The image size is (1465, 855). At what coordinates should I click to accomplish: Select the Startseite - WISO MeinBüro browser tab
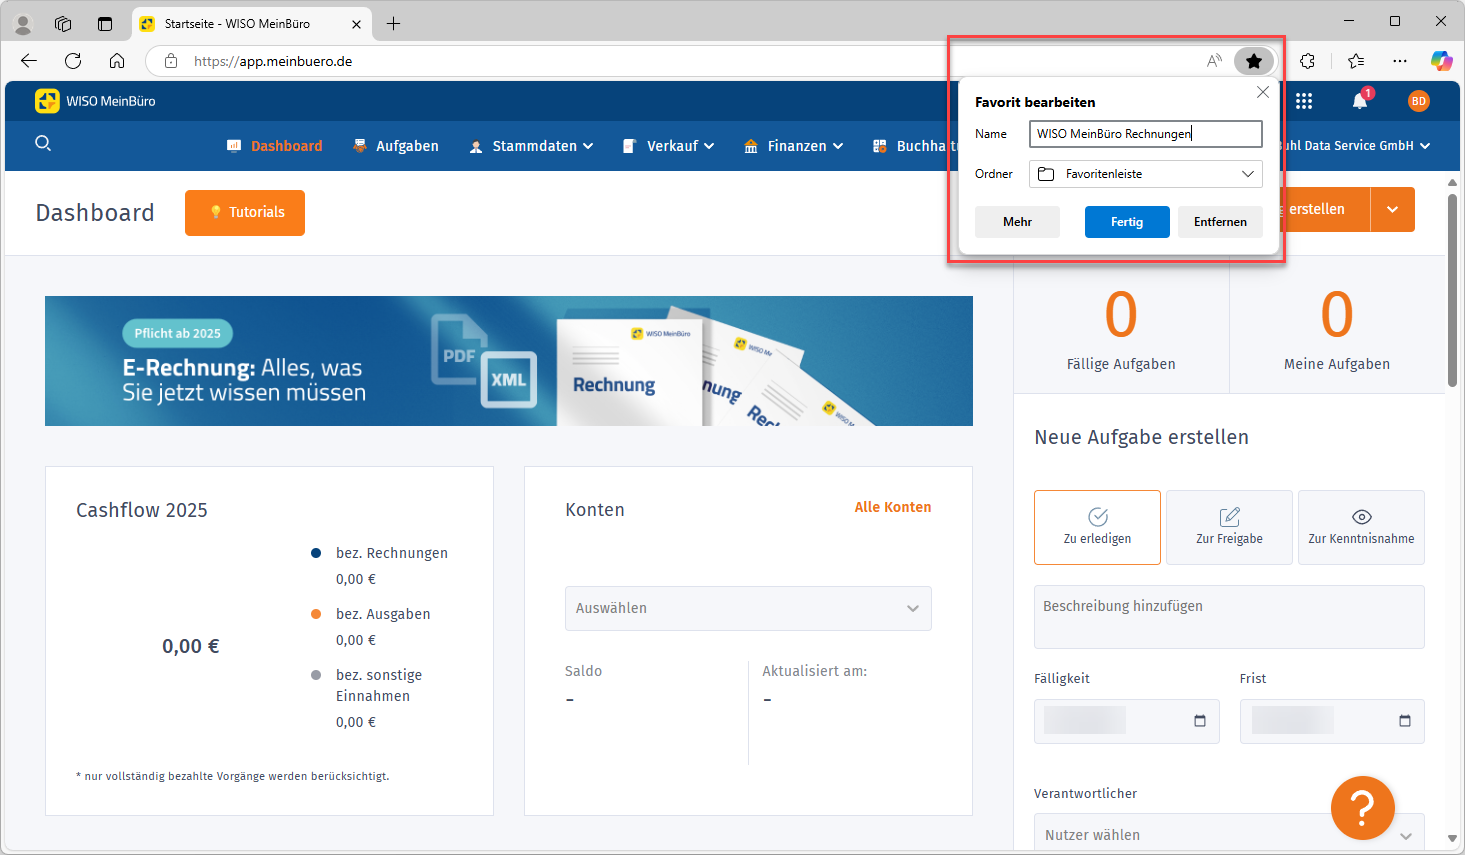[x=251, y=24]
